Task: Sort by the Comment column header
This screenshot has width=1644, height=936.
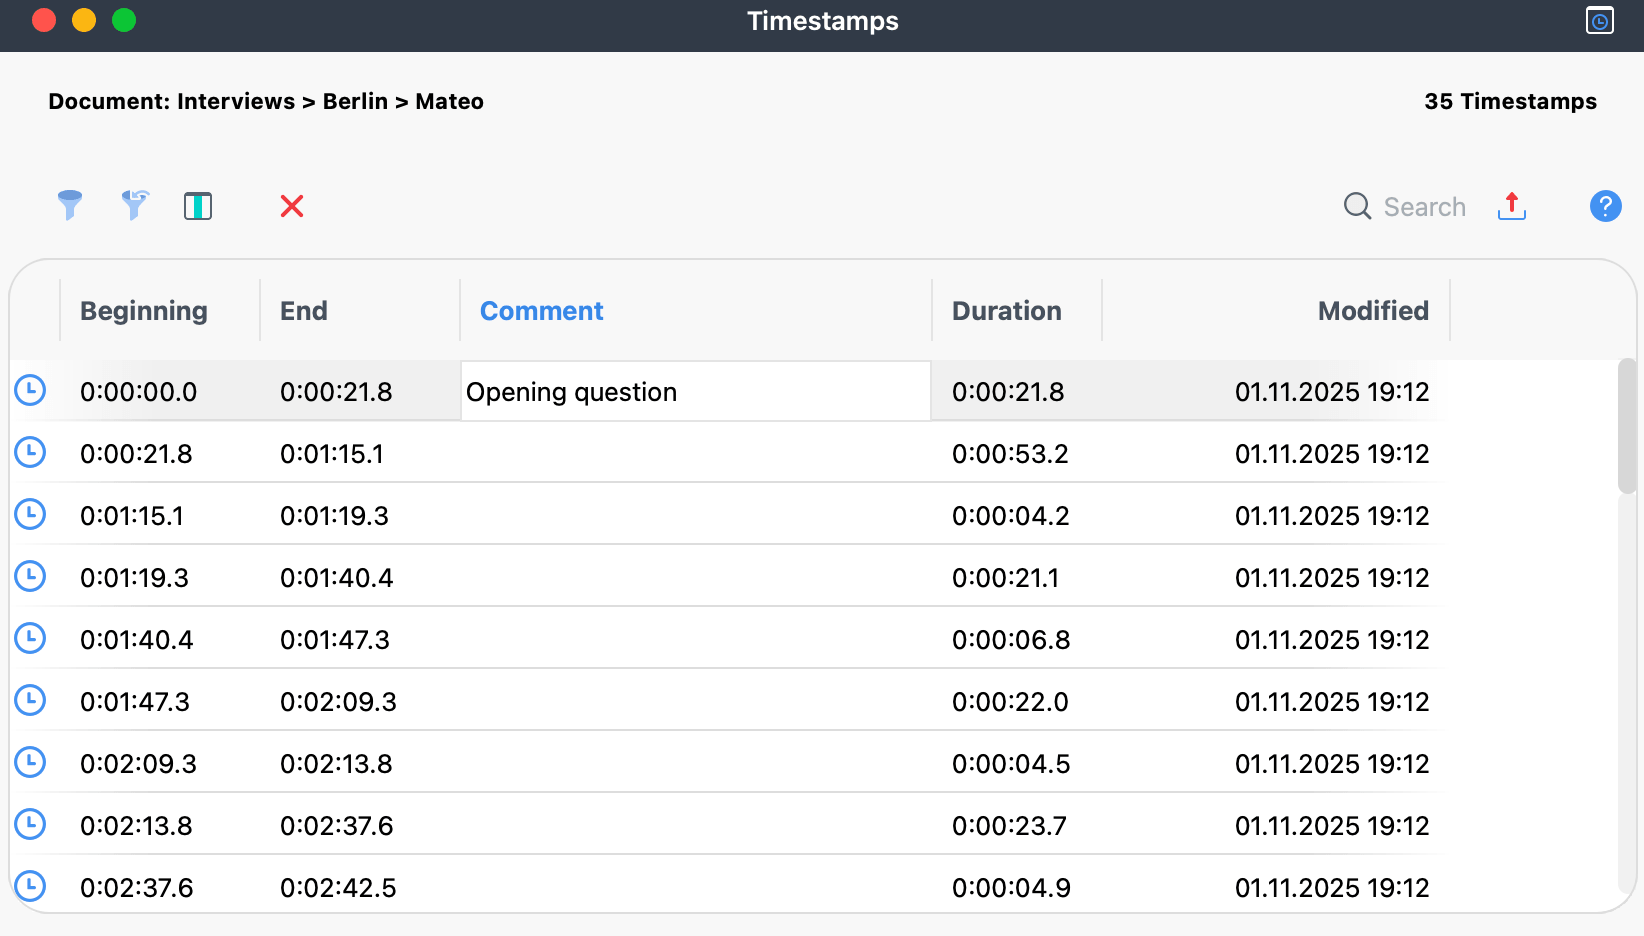Action: point(542,311)
